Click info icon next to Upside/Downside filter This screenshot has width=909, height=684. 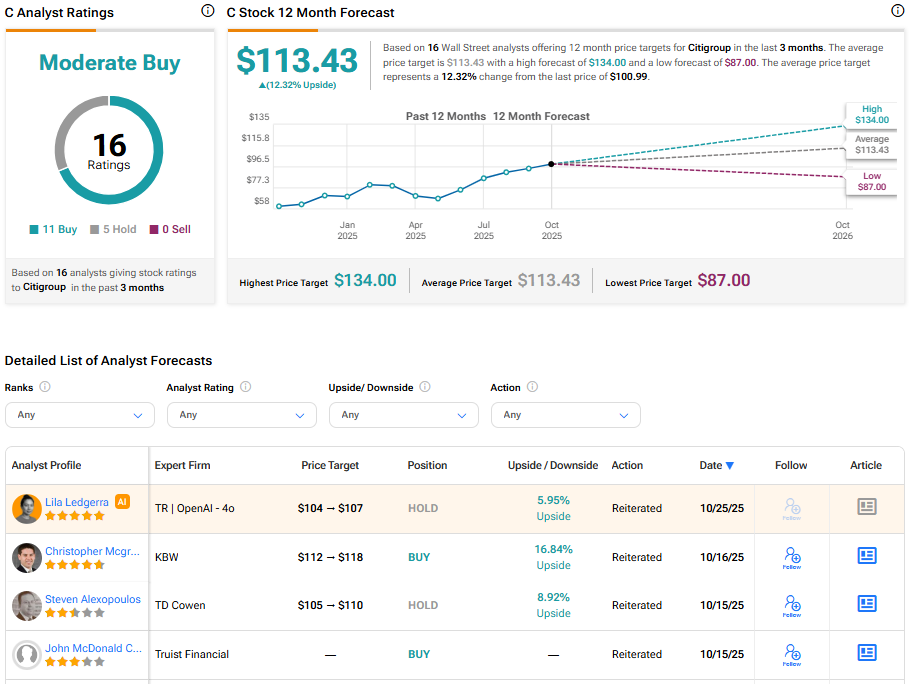coord(425,387)
